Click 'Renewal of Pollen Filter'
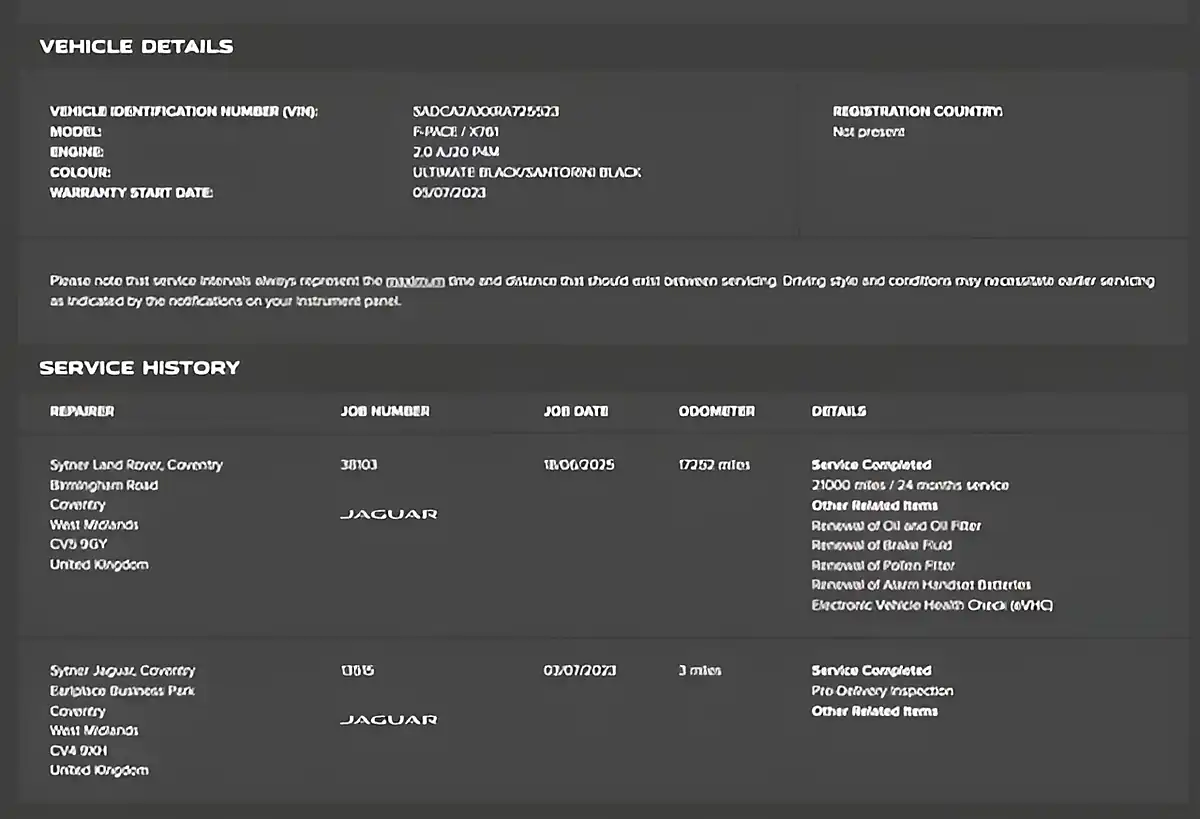Image resolution: width=1200 pixels, height=819 pixels. (884, 565)
